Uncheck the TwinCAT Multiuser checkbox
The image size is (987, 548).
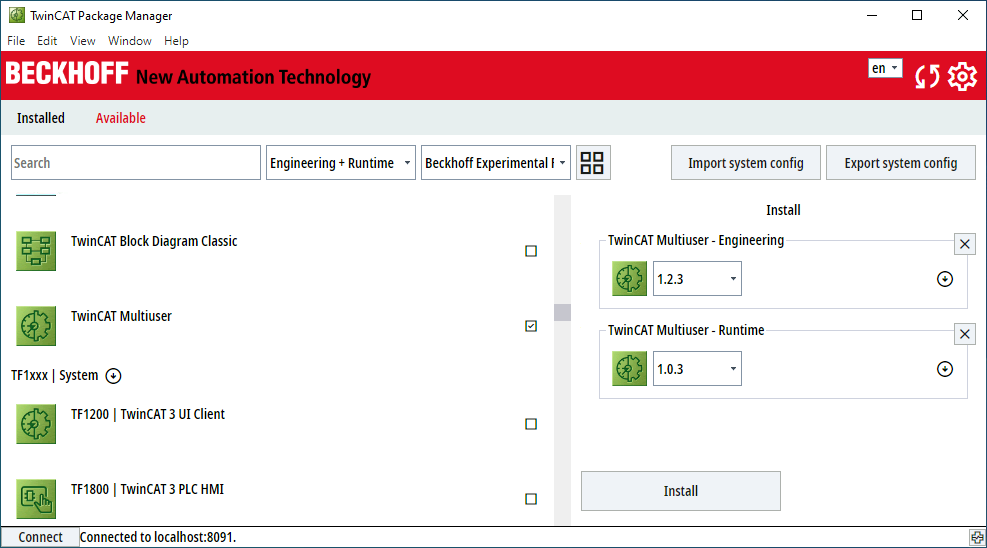[x=531, y=326]
